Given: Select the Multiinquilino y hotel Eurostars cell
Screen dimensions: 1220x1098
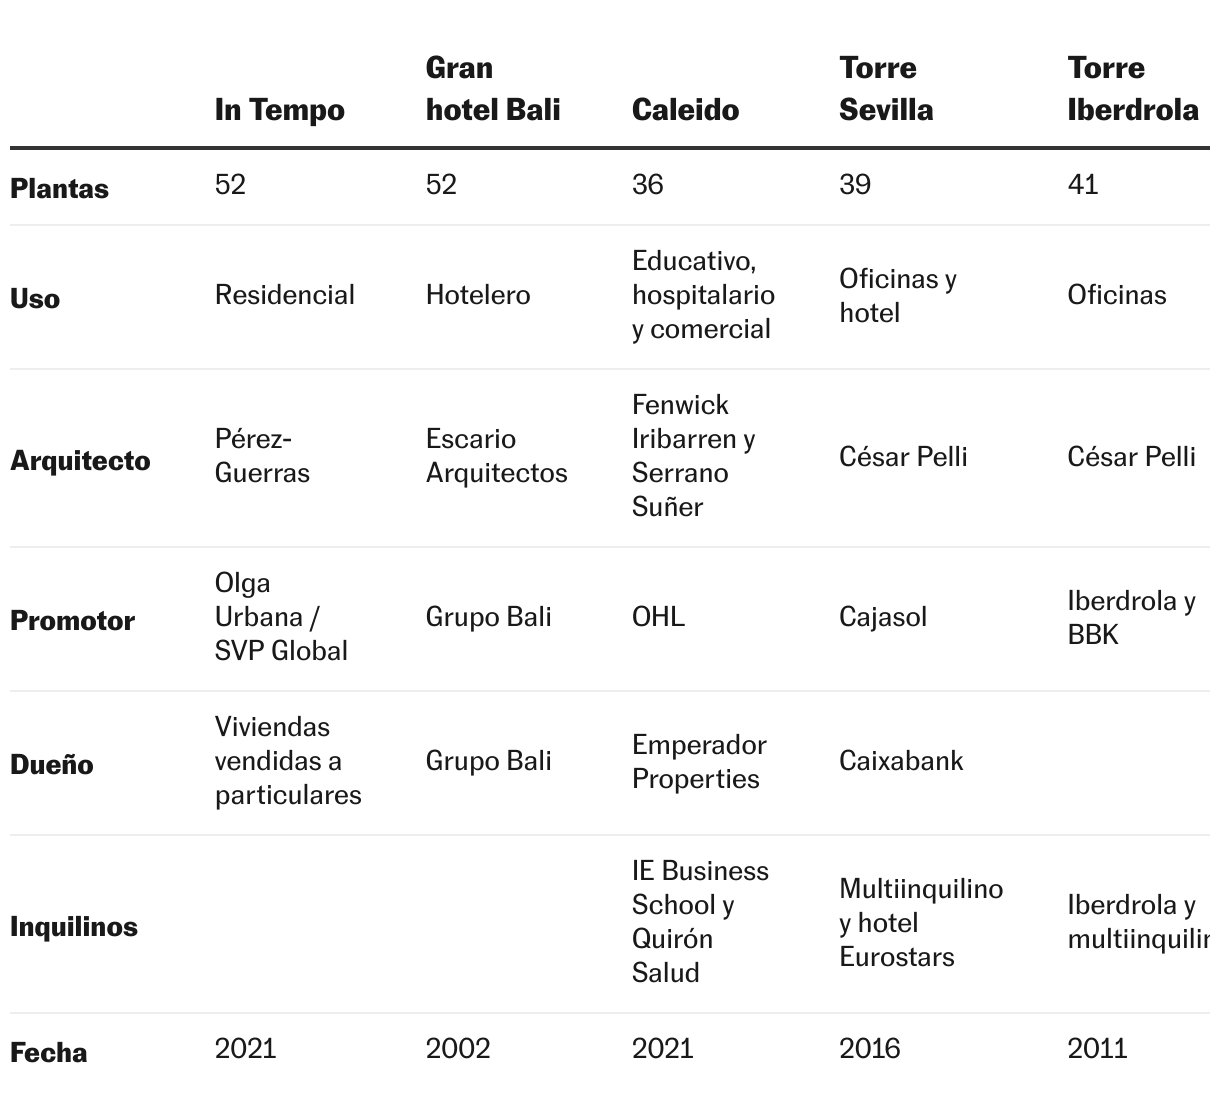Looking at the screenshot, I should (920, 923).
